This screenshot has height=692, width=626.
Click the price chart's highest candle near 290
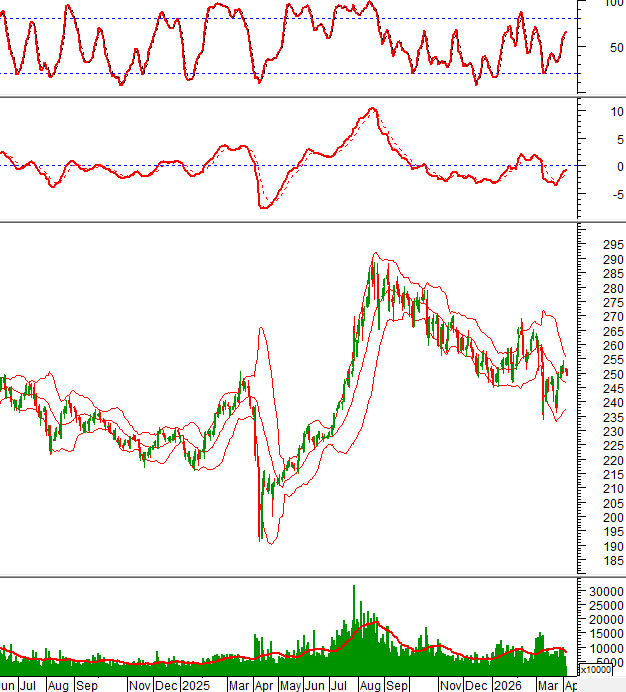click(x=375, y=262)
